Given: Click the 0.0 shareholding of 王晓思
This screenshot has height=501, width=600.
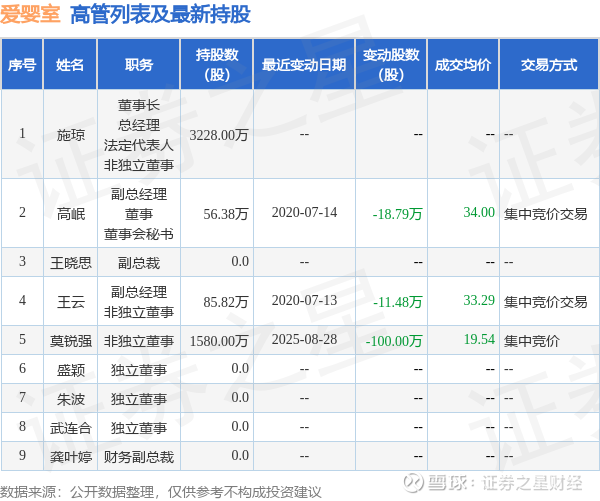Looking at the screenshot, I should pos(240,261).
